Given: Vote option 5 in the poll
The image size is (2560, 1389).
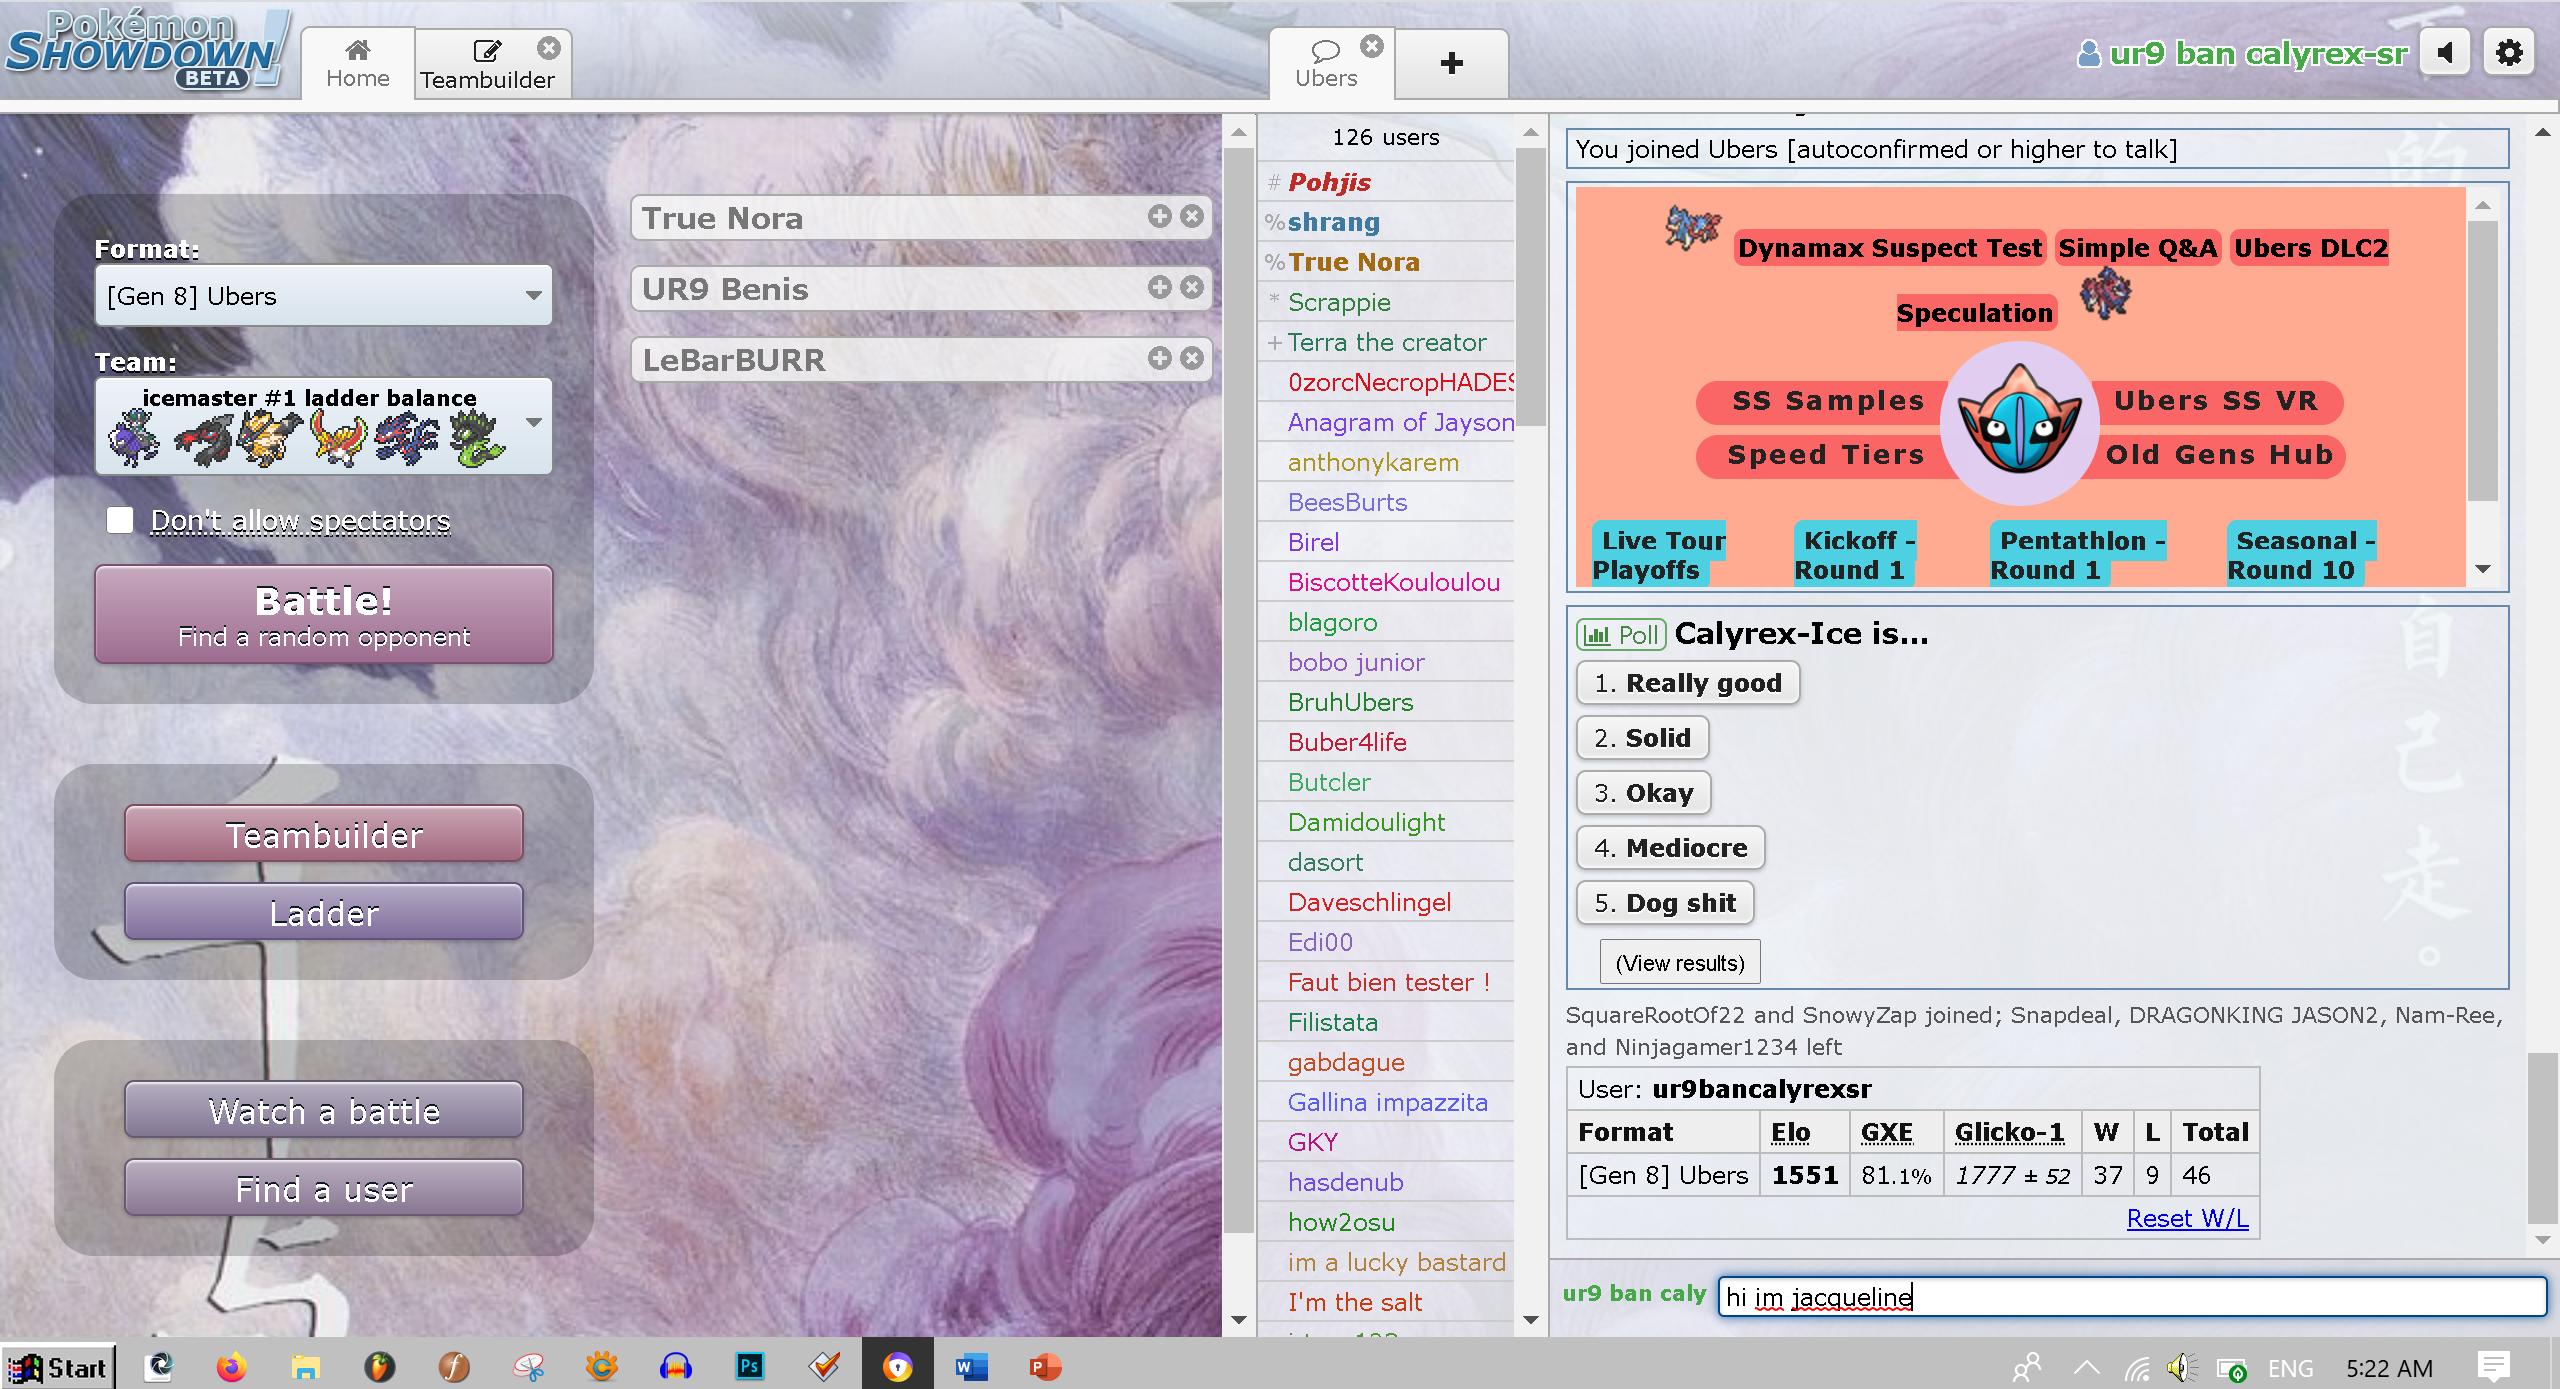Looking at the screenshot, I should coord(1665,903).
